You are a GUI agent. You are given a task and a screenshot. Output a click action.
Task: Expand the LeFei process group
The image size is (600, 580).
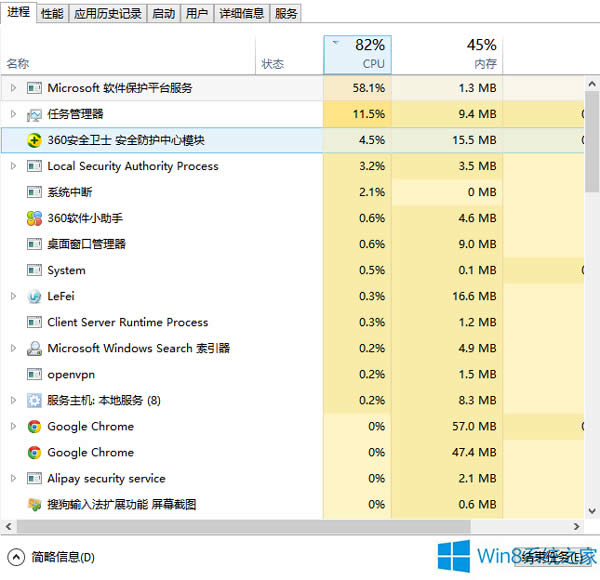(x=13, y=296)
